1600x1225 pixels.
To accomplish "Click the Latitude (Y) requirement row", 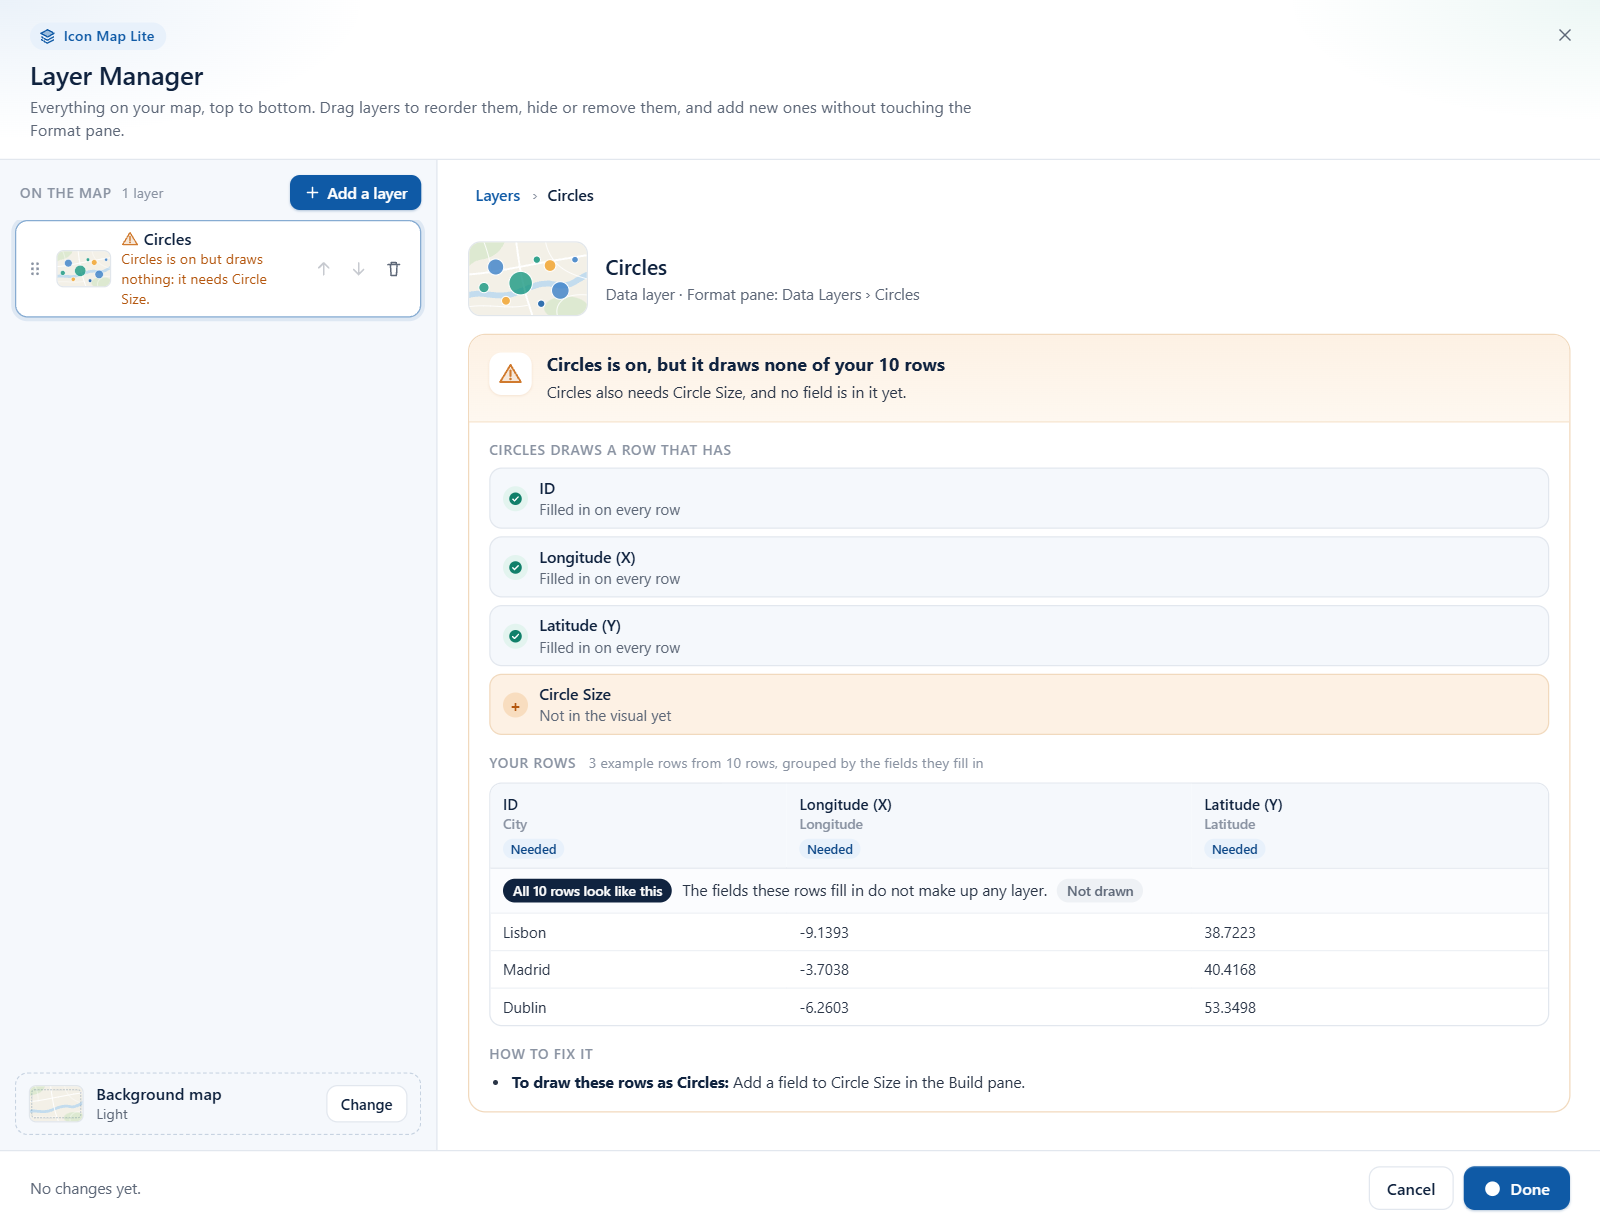I will pyautogui.click(x=1019, y=636).
